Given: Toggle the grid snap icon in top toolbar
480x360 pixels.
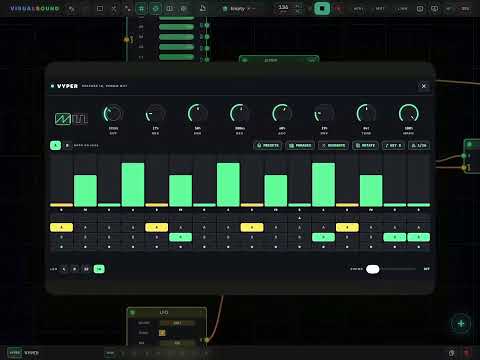Looking at the screenshot, I should tap(141, 9).
